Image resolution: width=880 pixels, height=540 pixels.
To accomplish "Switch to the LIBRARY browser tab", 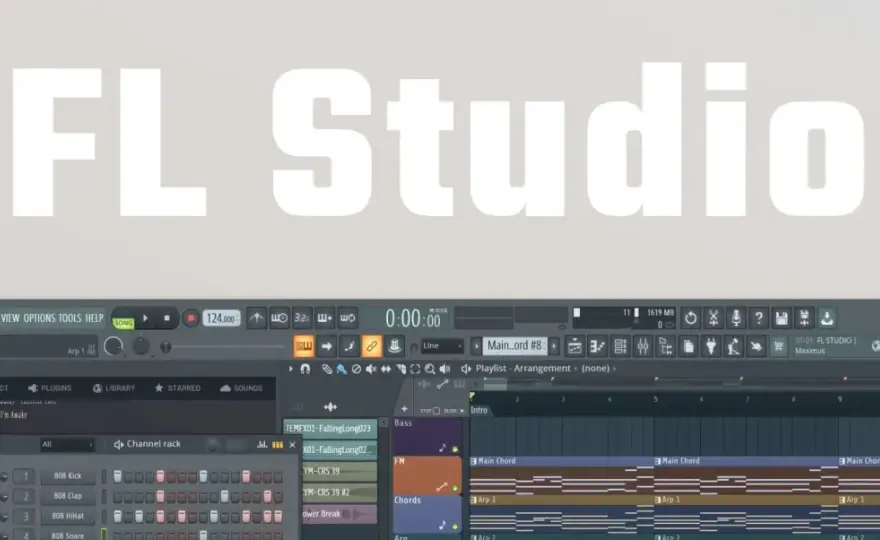I will click(114, 388).
